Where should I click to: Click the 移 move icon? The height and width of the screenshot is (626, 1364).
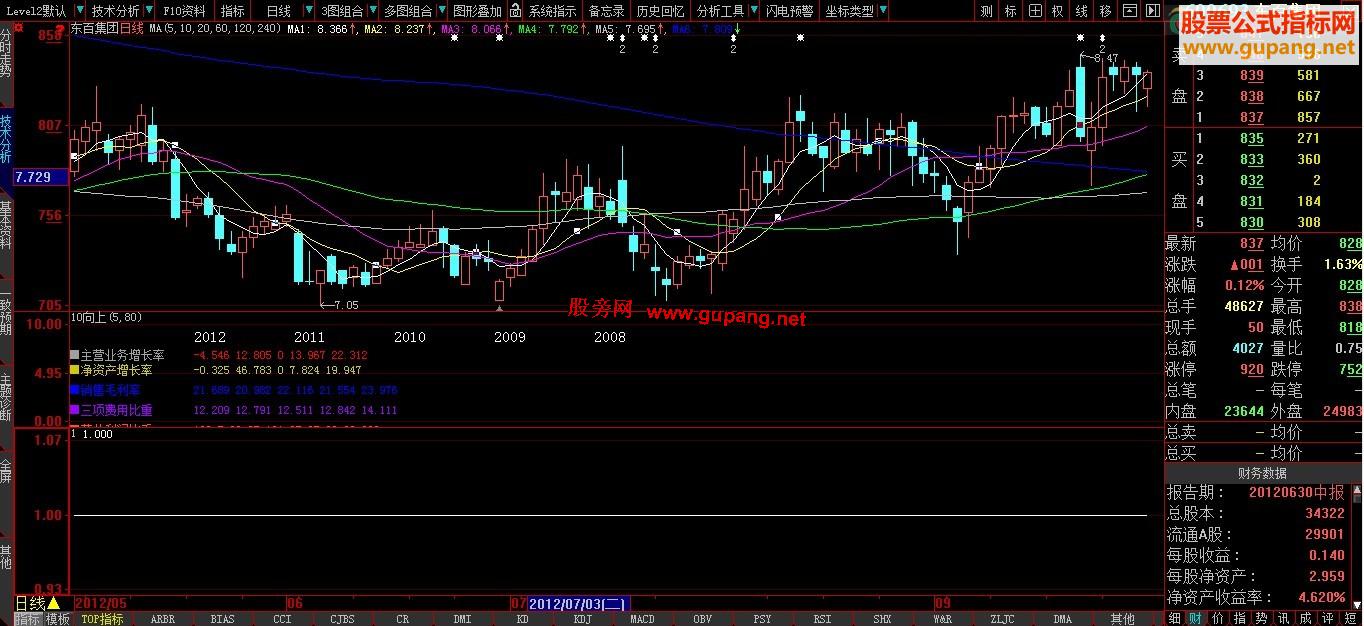point(1105,11)
